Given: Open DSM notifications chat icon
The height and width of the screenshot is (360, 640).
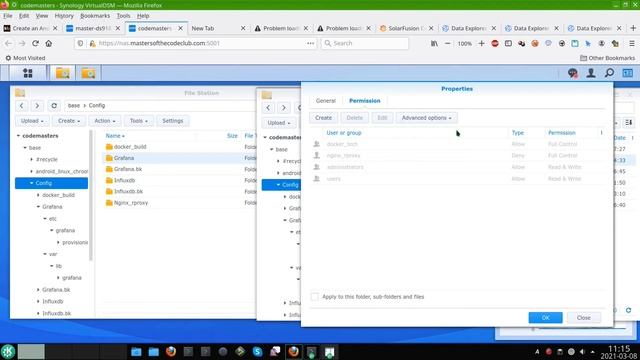Looking at the screenshot, I should pyautogui.click(x=573, y=73).
